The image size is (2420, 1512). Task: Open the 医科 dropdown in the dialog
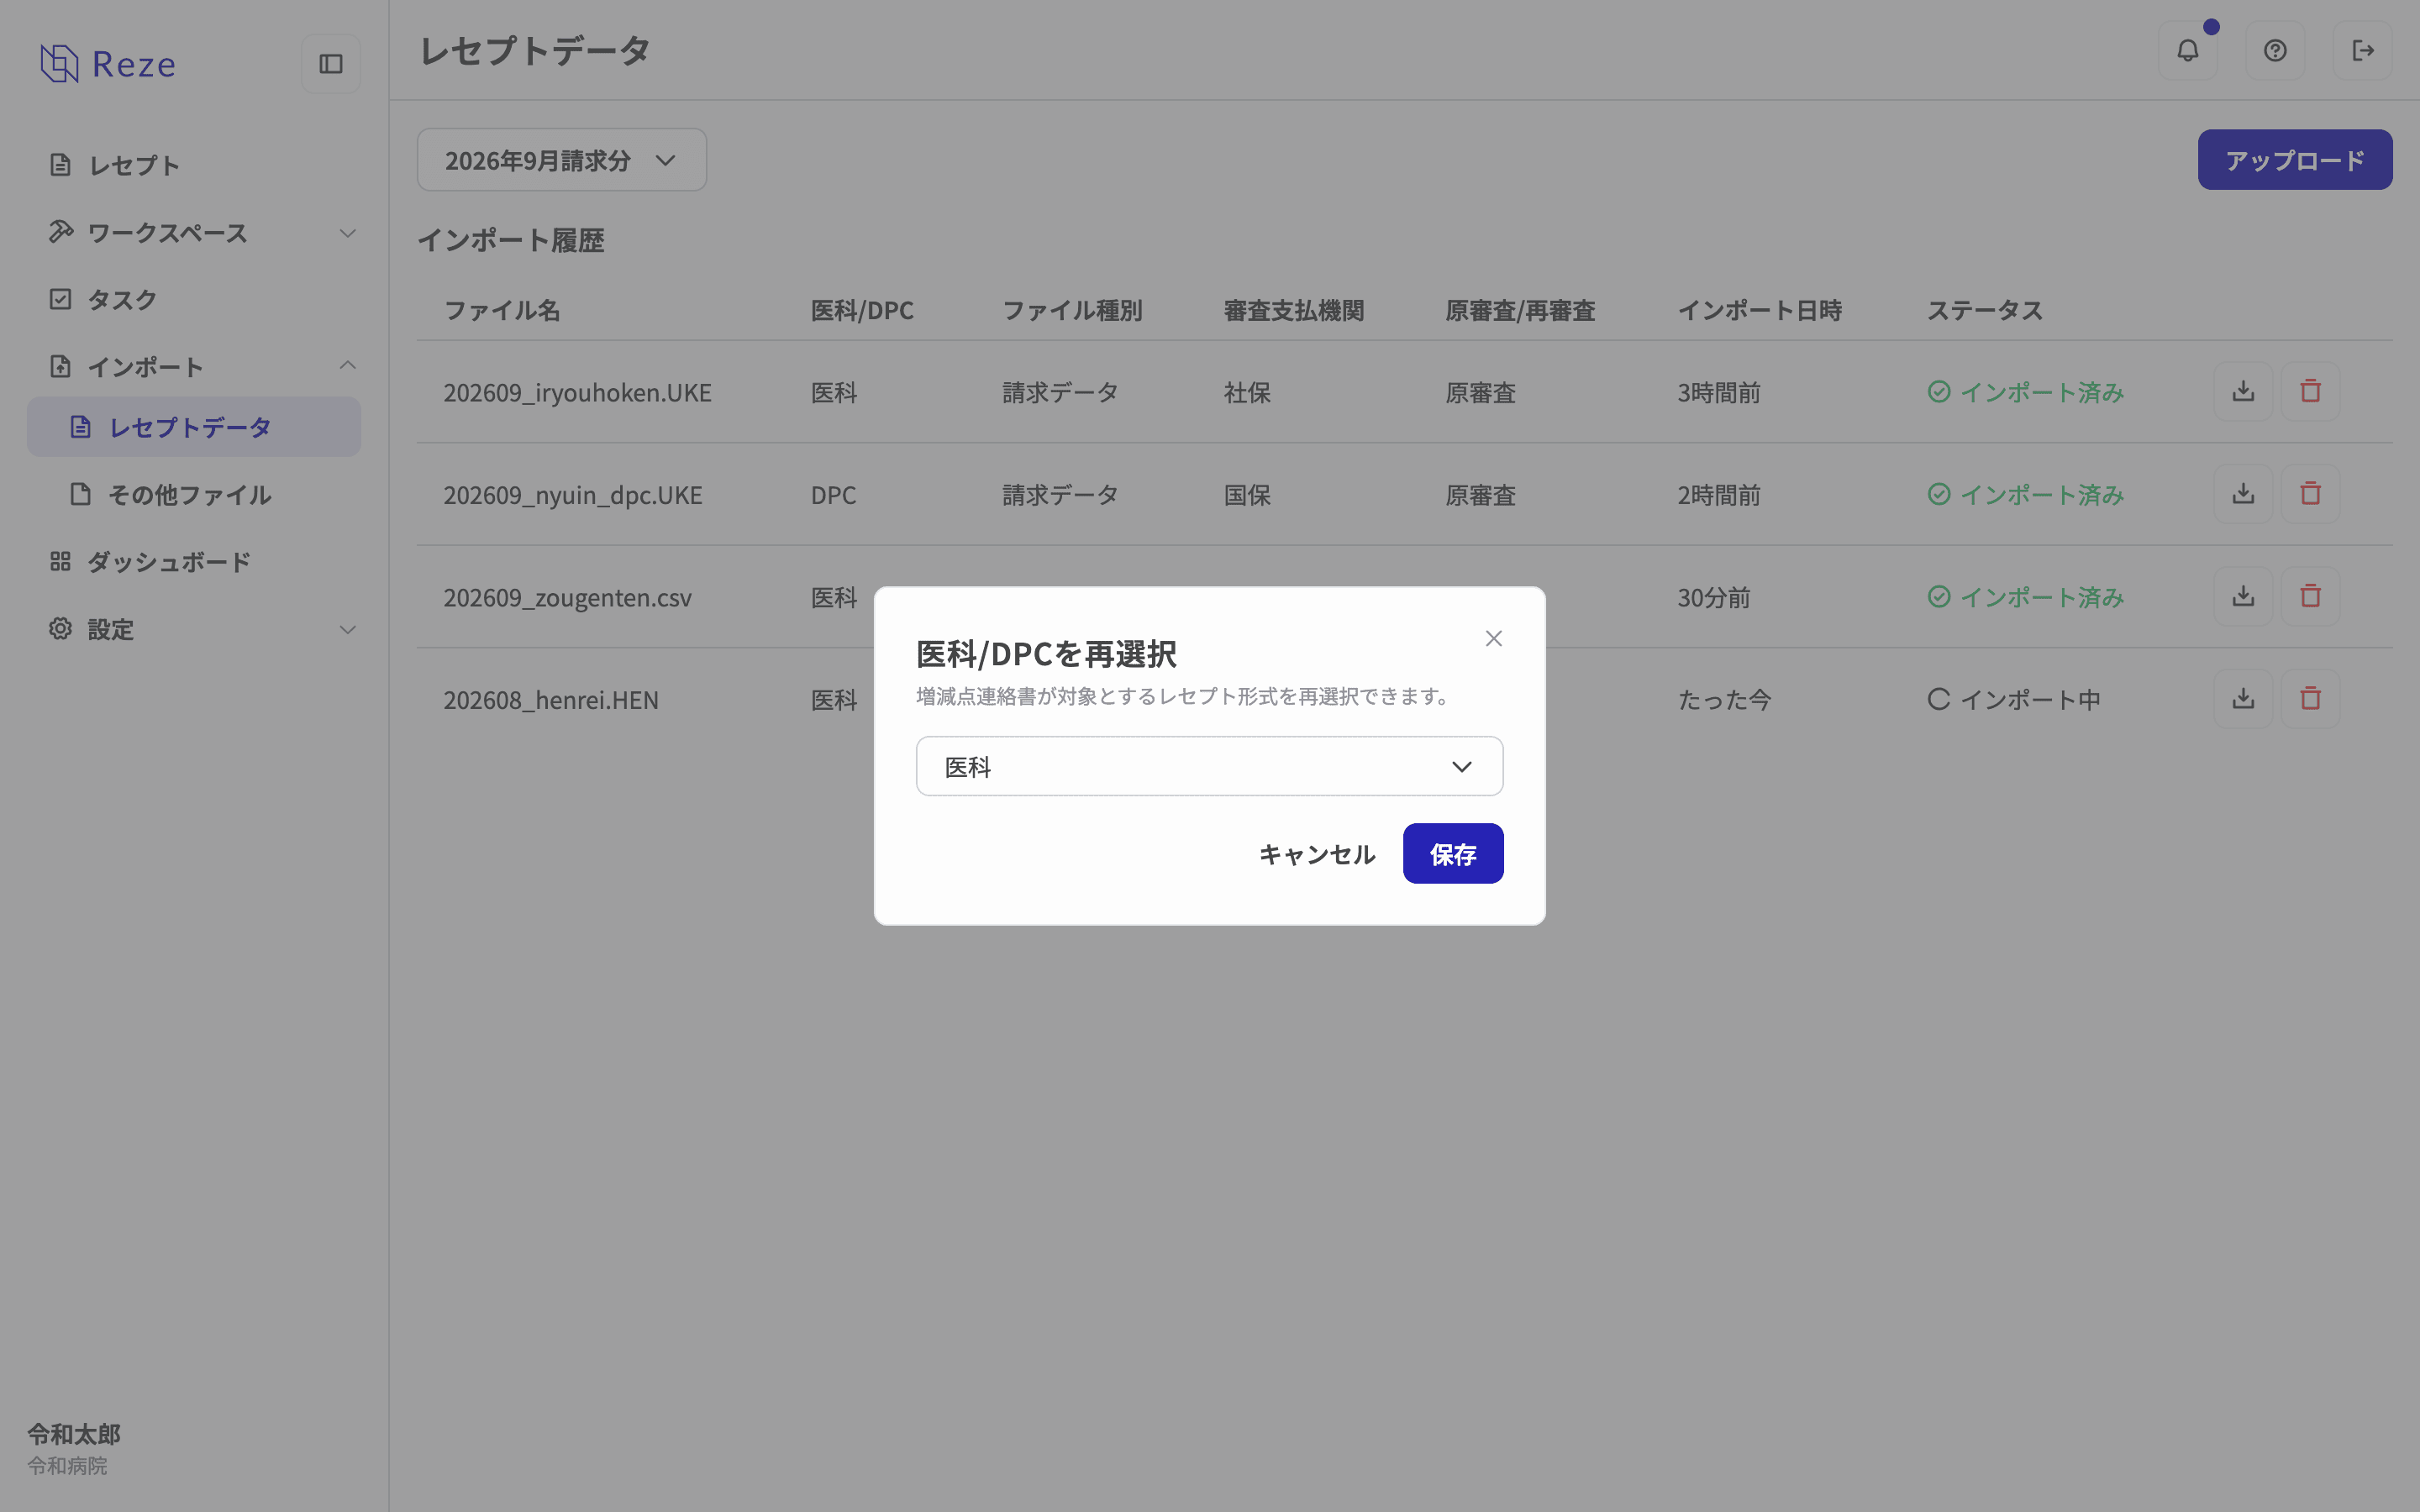(1209, 766)
